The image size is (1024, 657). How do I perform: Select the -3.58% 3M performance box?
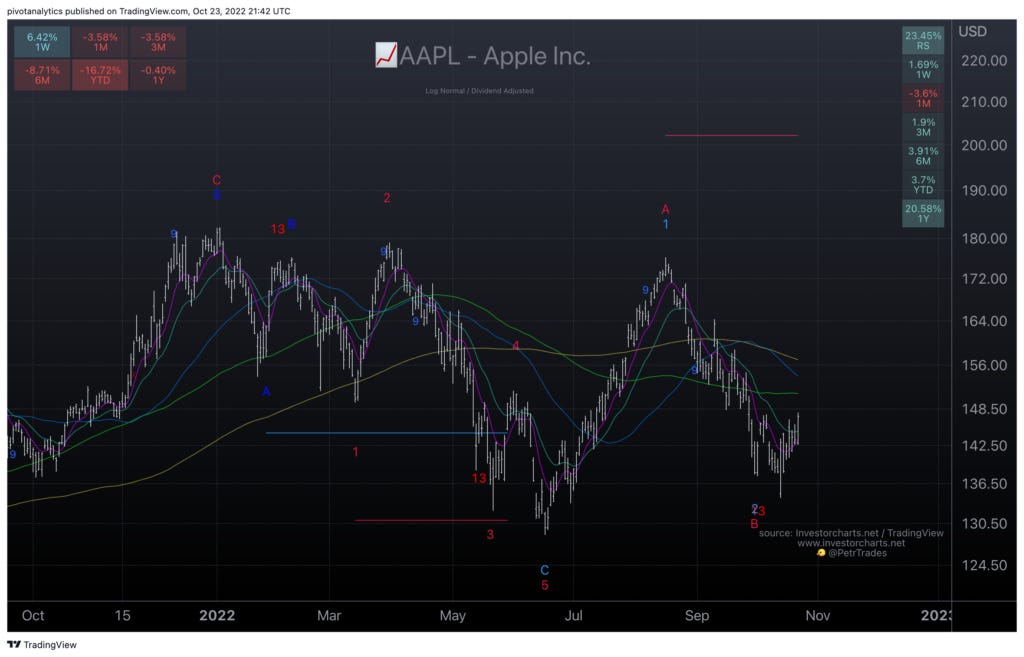(x=158, y=42)
